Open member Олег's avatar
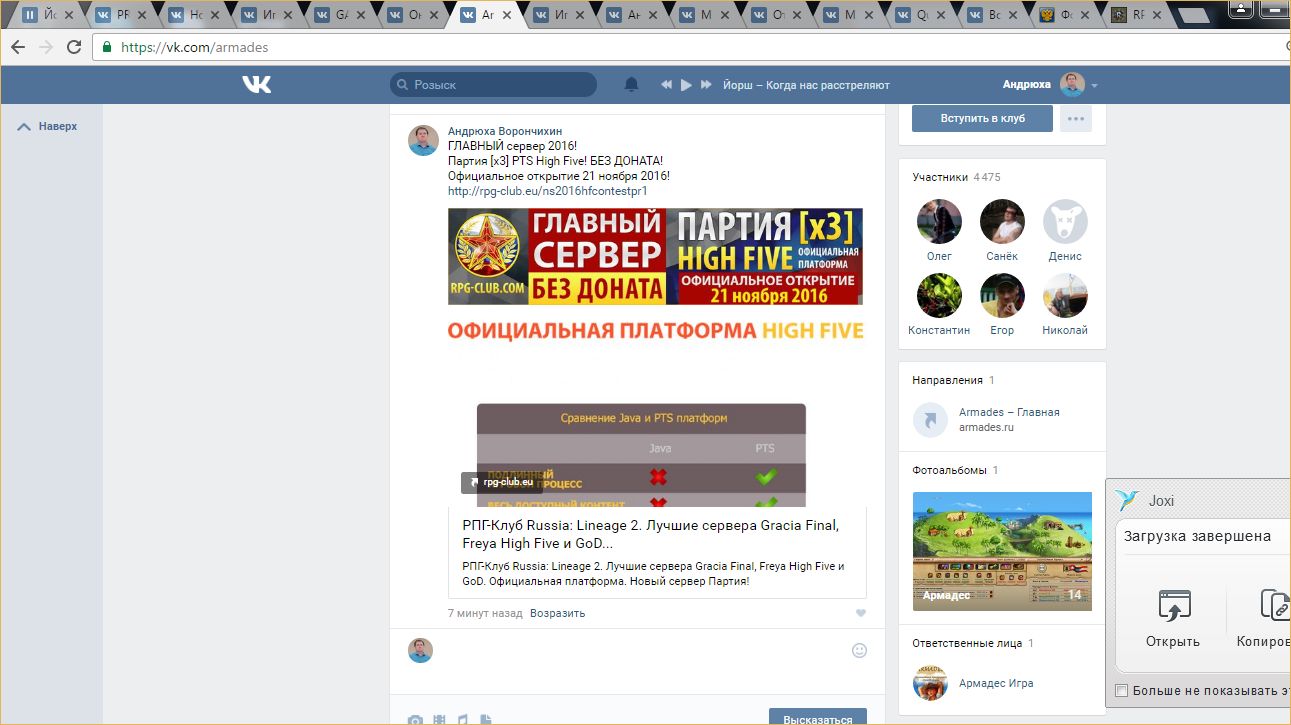This screenshot has height=725, width=1291. coord(939,222)
